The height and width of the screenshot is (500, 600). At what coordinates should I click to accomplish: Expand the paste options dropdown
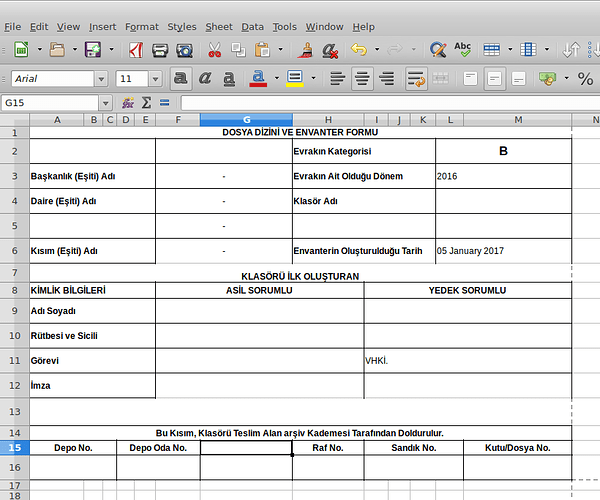pyautogui.click(x=280, y=50)
